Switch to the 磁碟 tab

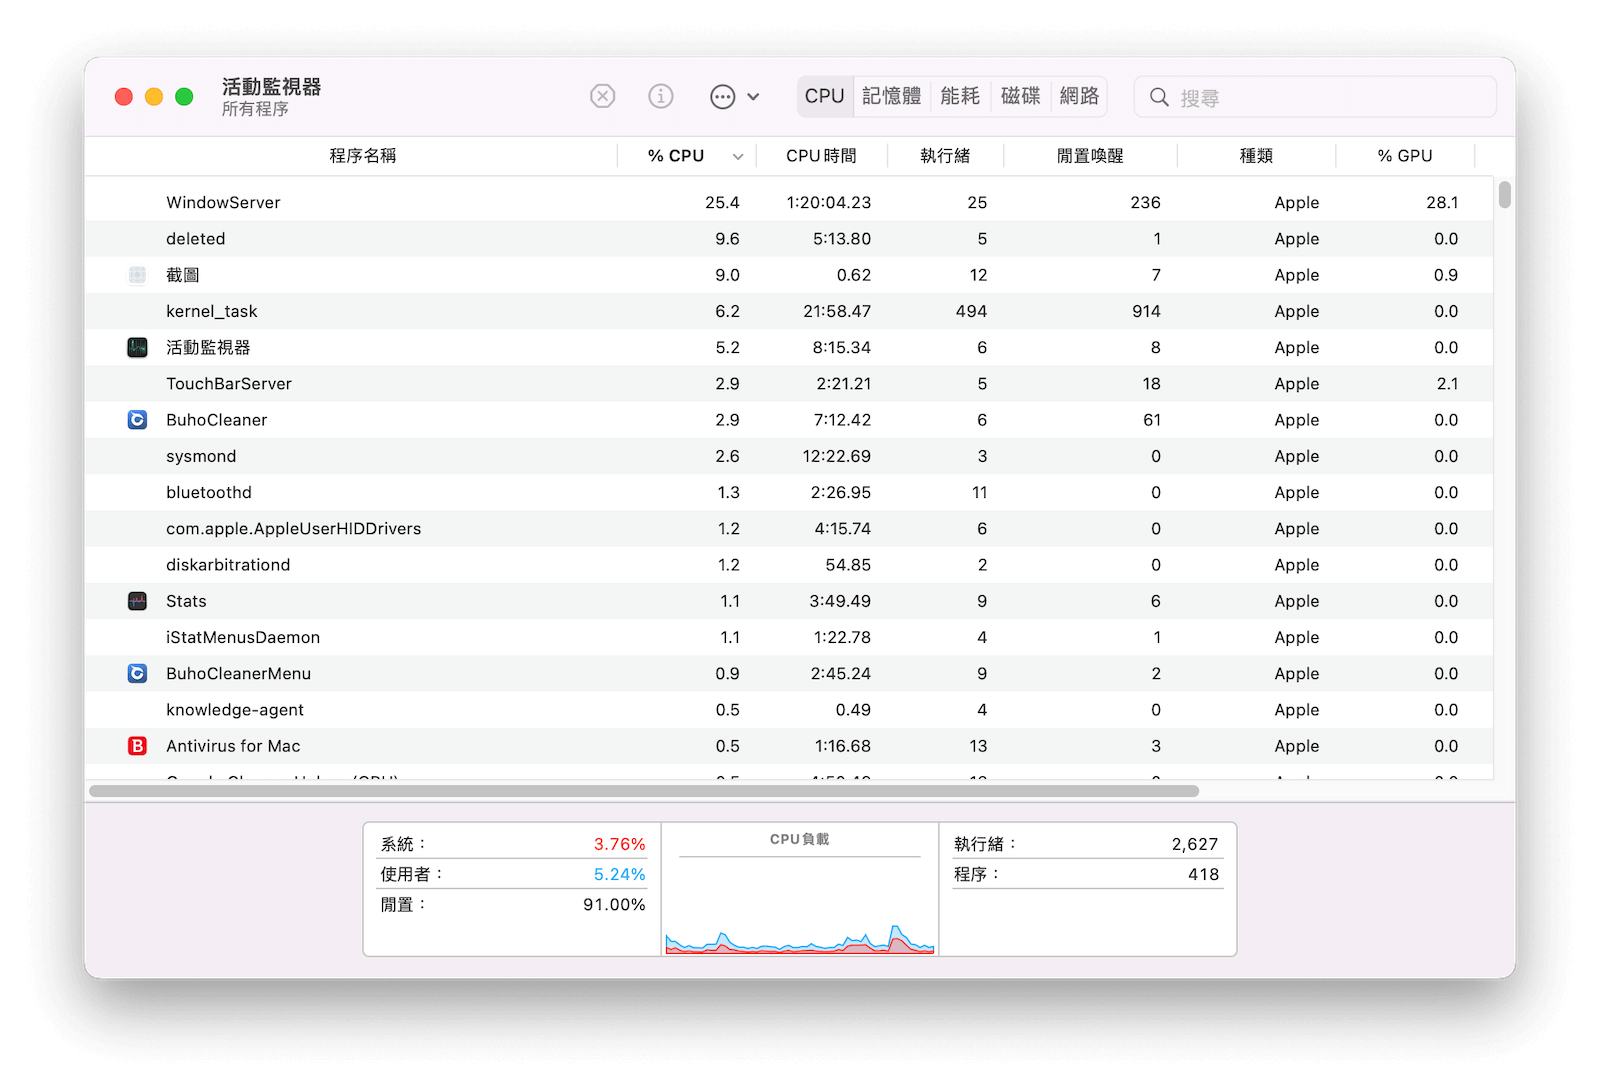pos(1020,96)
